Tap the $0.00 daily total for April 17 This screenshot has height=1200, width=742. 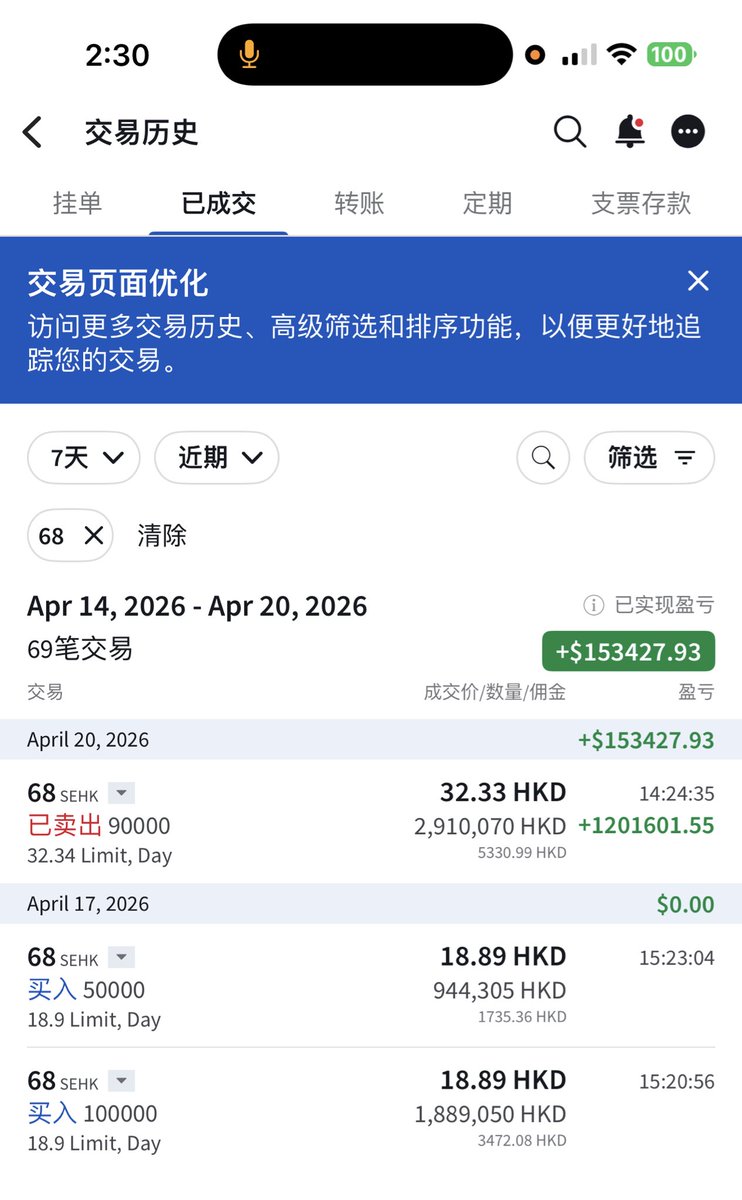coord(686,905)
